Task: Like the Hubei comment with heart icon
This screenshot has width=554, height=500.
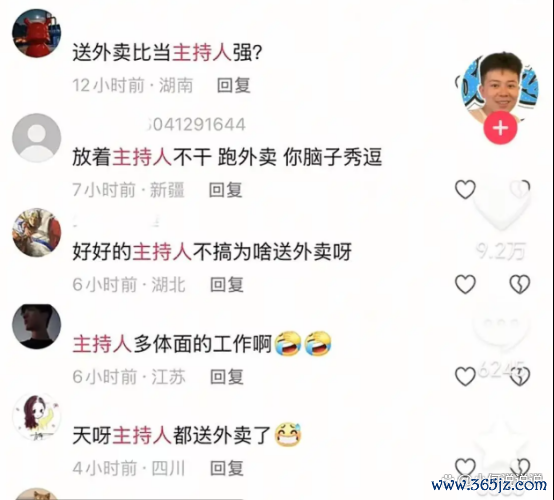Action: 465,284
